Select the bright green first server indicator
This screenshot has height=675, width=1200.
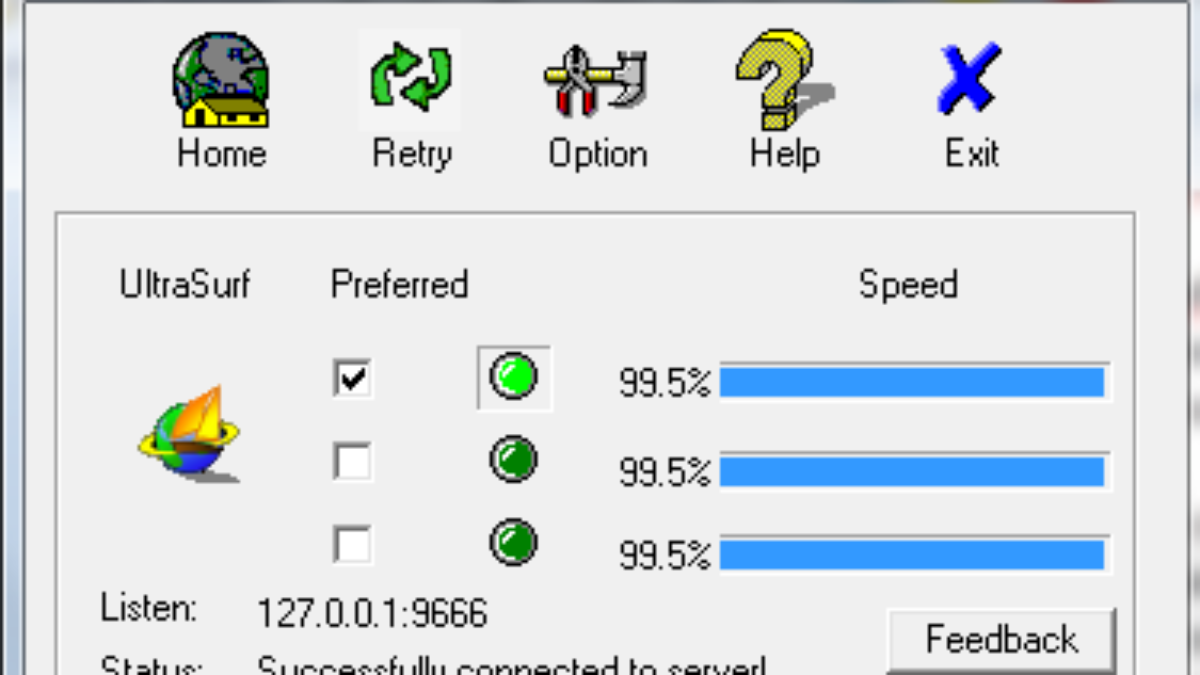pyautogui.click(x=514, y=378)
